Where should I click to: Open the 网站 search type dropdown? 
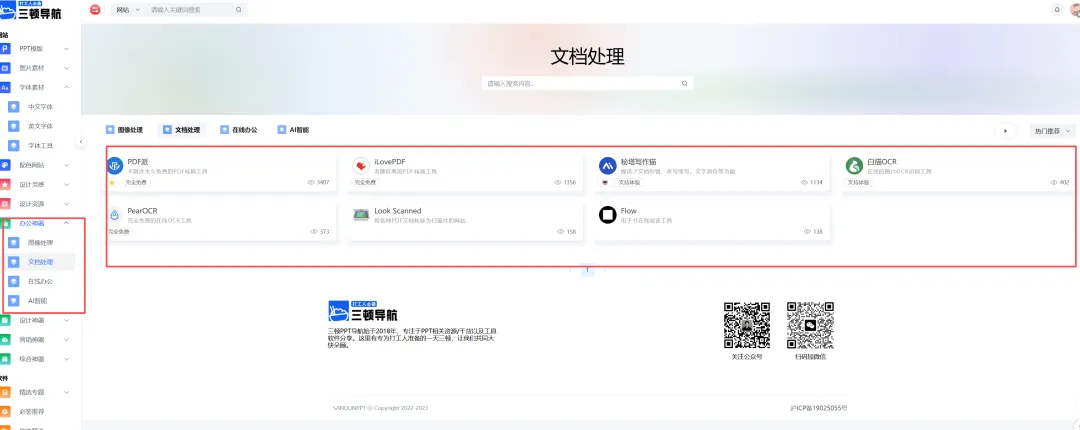[127, 10]
